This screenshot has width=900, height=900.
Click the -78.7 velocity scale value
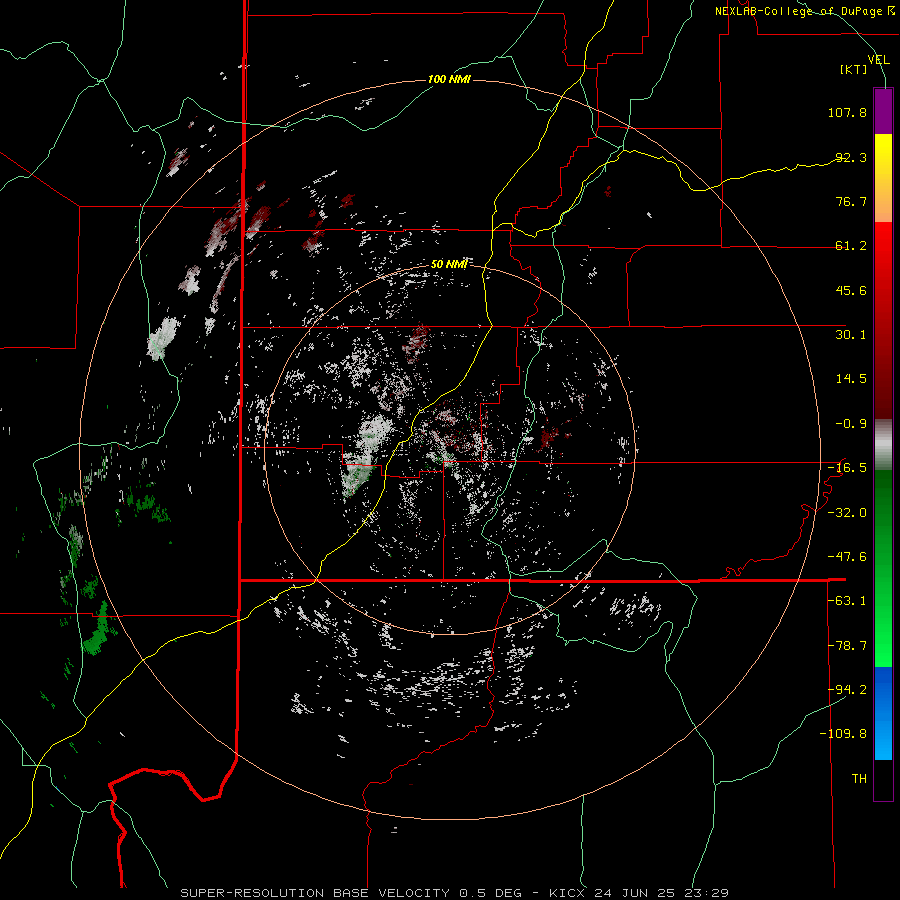pos(847,646)
